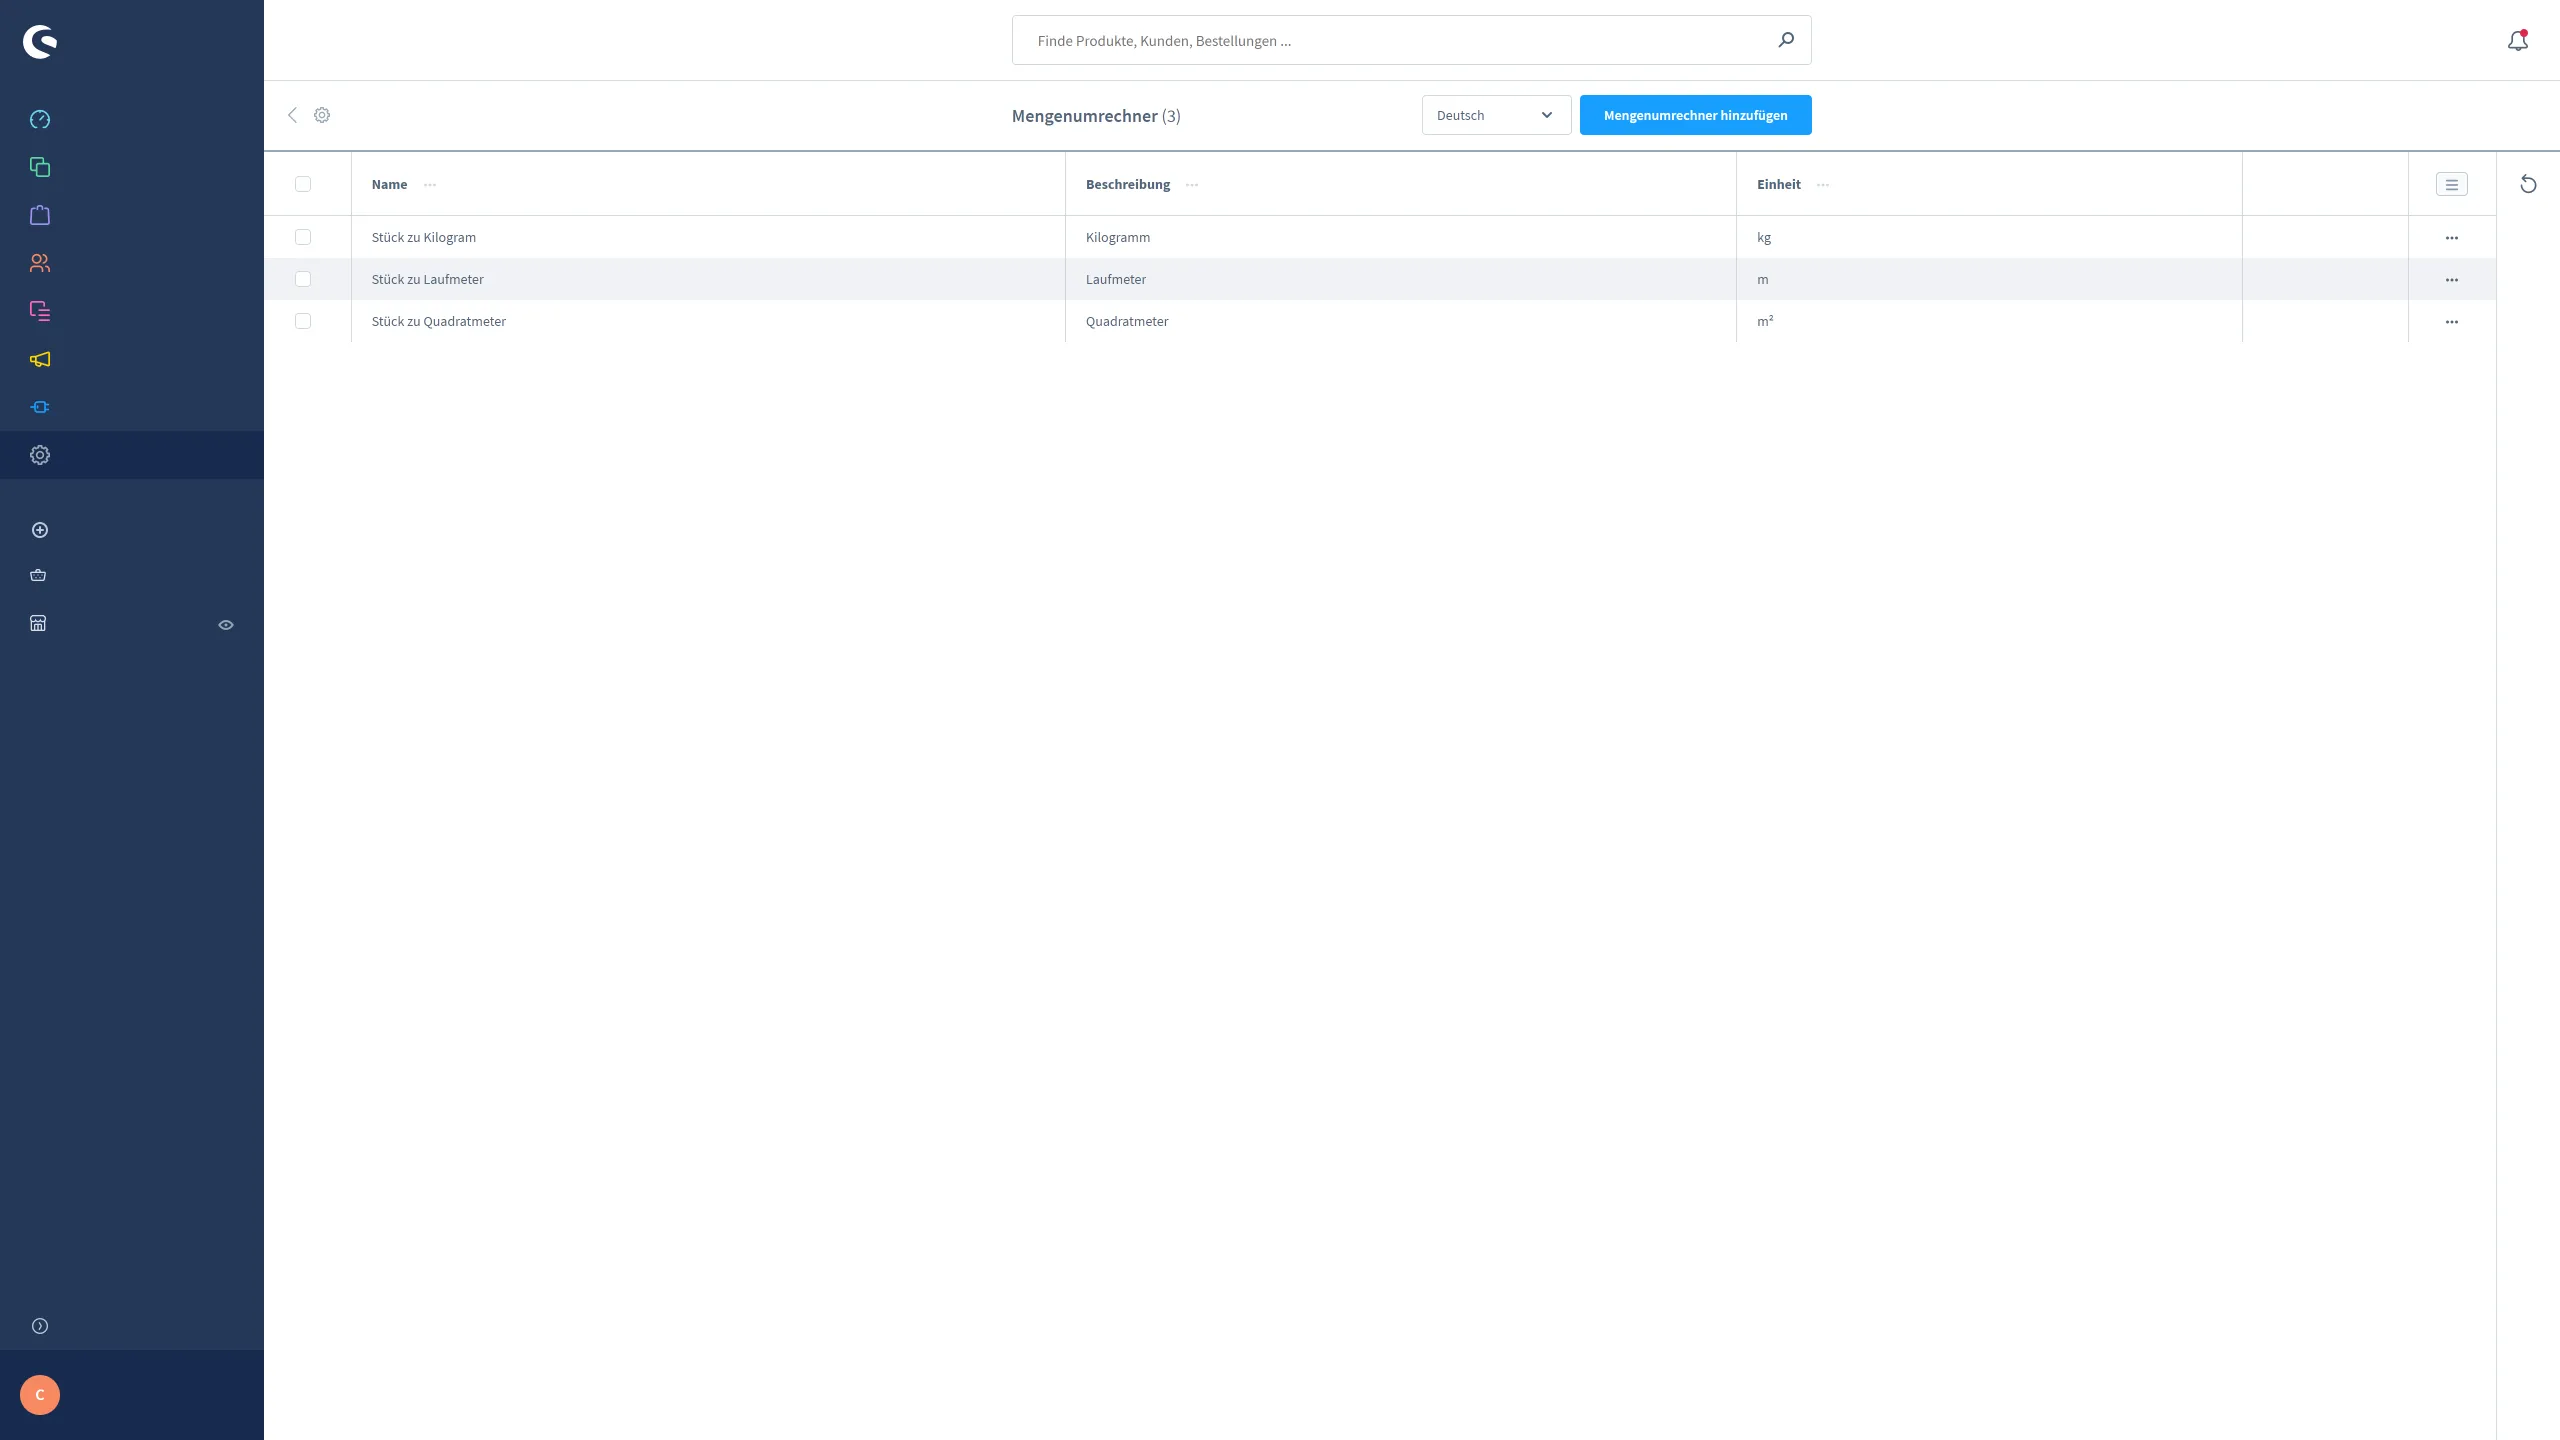
Task: Open the Dashboard gauge icon
Action: pos(40,120)
